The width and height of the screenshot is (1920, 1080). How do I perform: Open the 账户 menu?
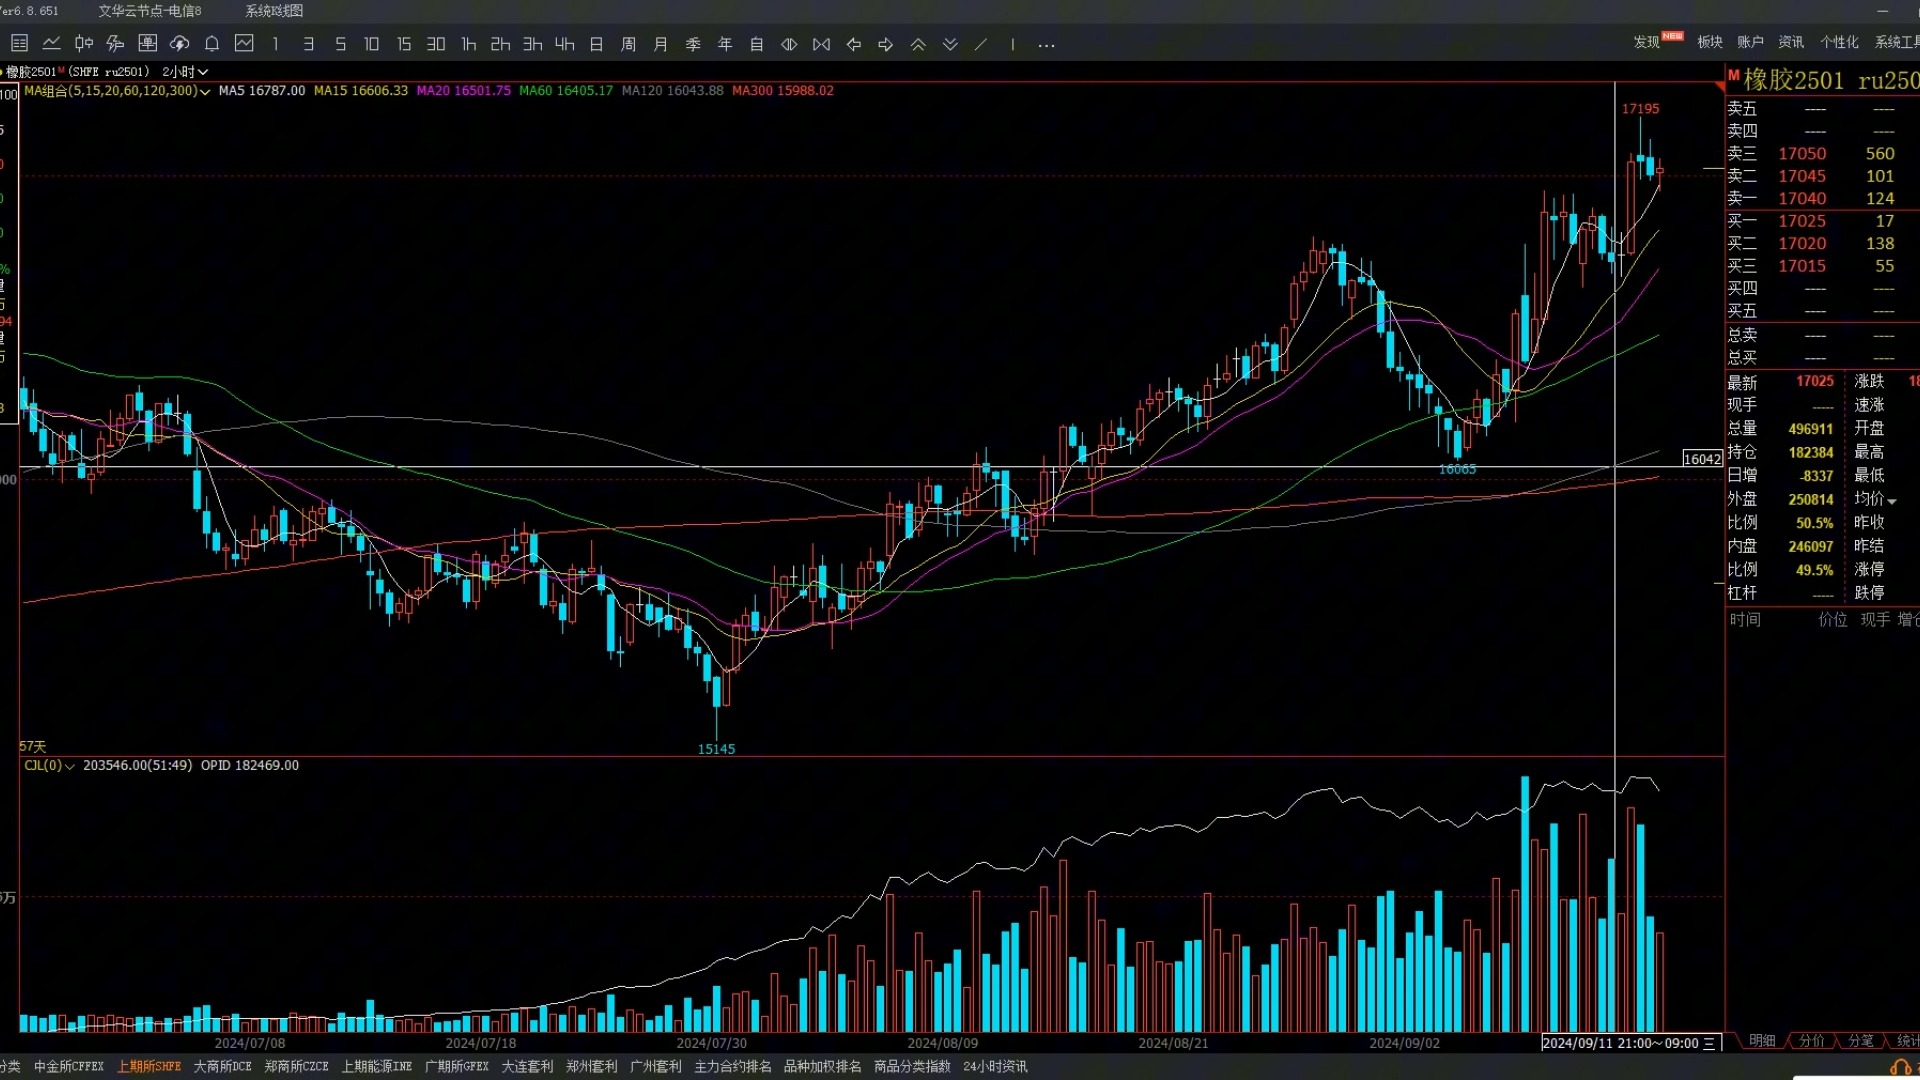coord(1750,42)
